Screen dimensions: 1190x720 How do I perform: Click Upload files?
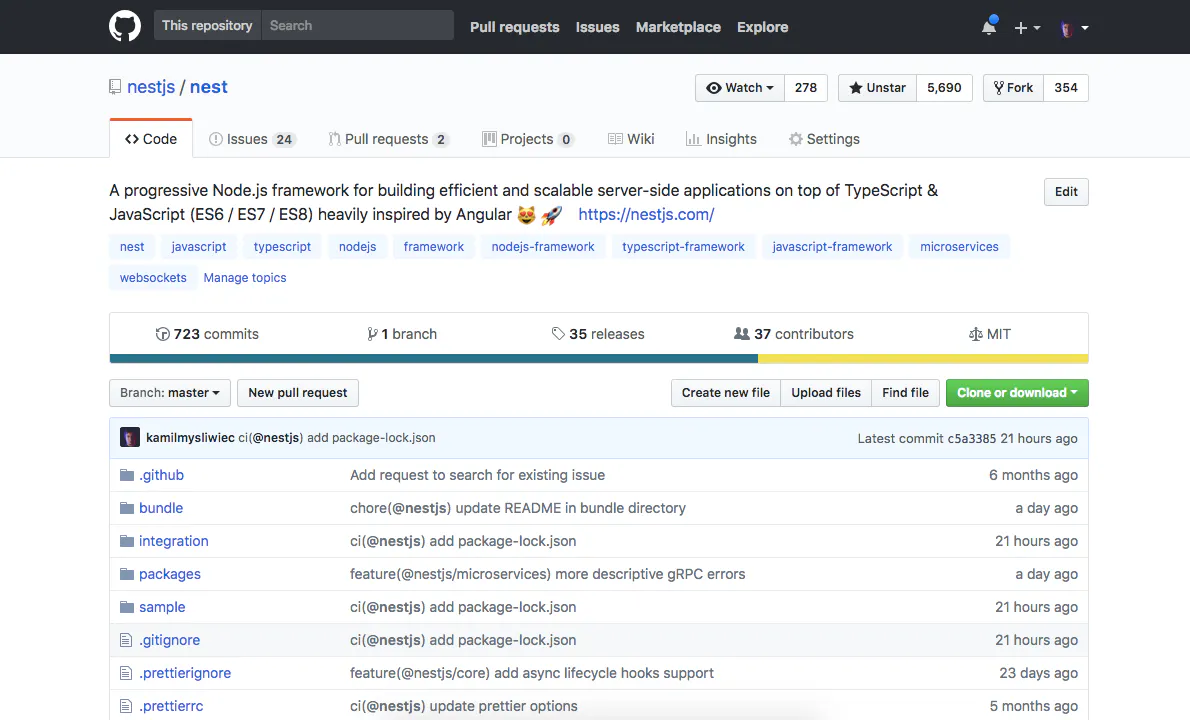826,393
